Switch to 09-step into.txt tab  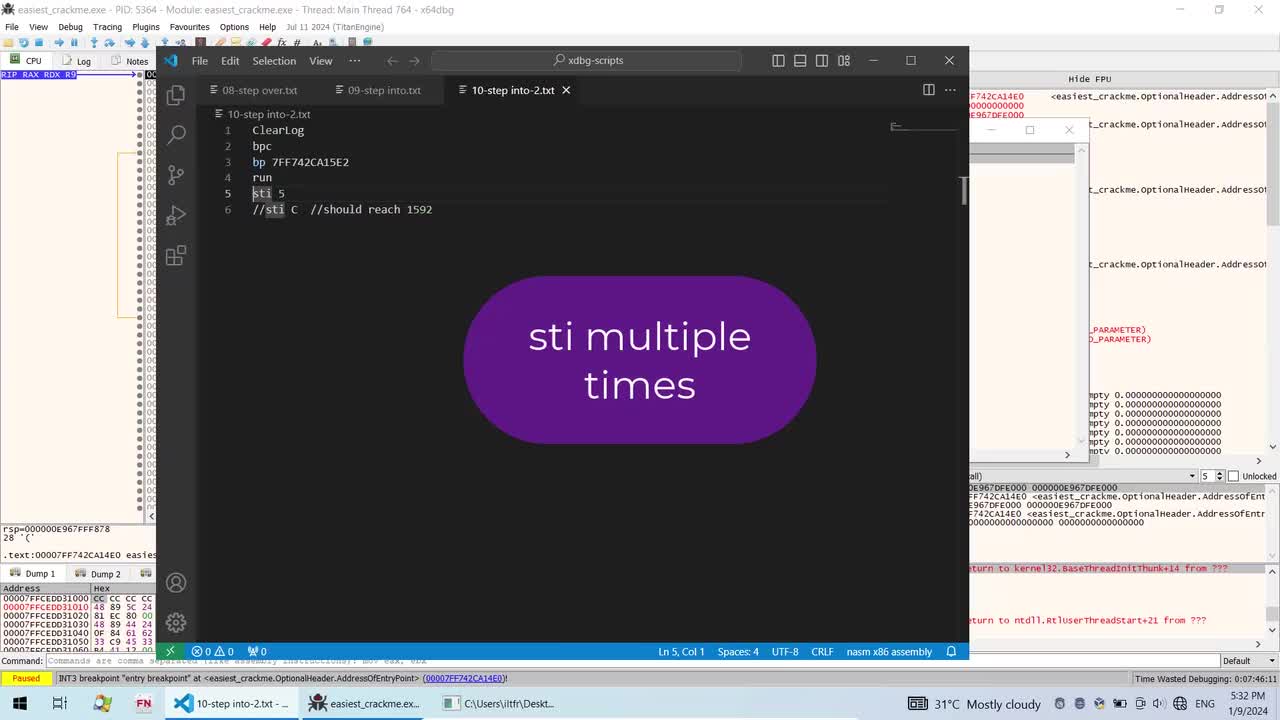[x=378, y=90]
